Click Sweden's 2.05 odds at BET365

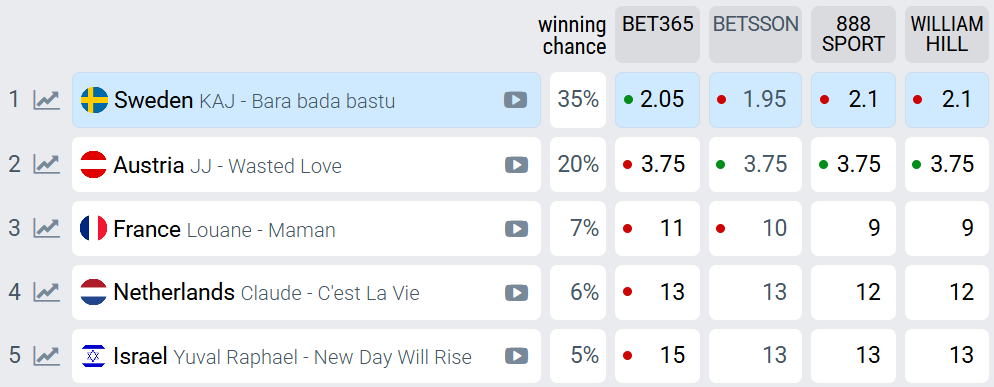657,100
